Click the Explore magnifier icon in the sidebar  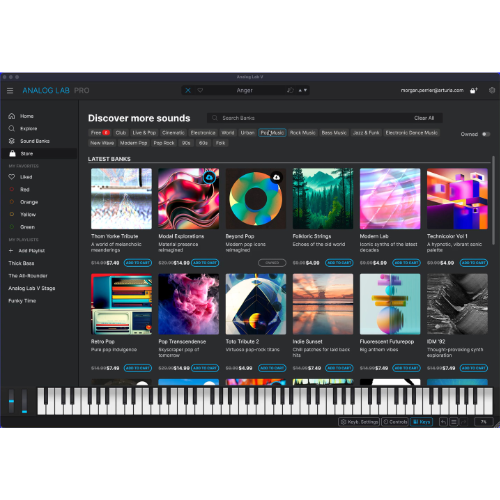tap(12, 129)
